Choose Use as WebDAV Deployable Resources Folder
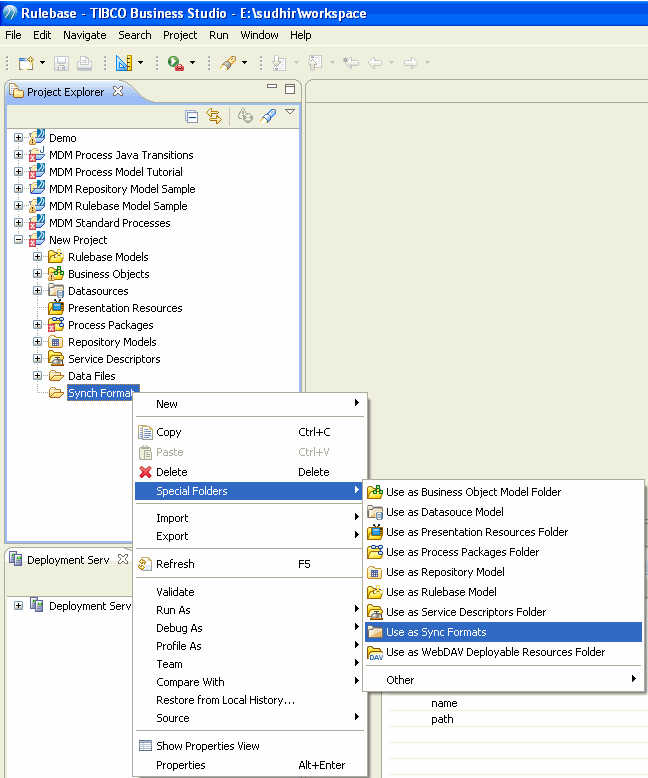Screen dimensions: 648x778 [x=503, y=652]
